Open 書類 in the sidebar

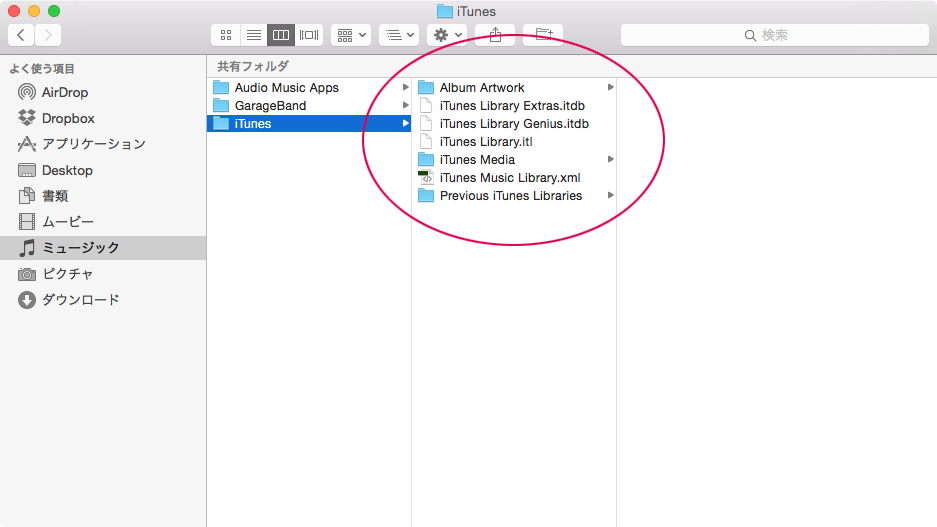pyautogui.click(x=103, y=196)
